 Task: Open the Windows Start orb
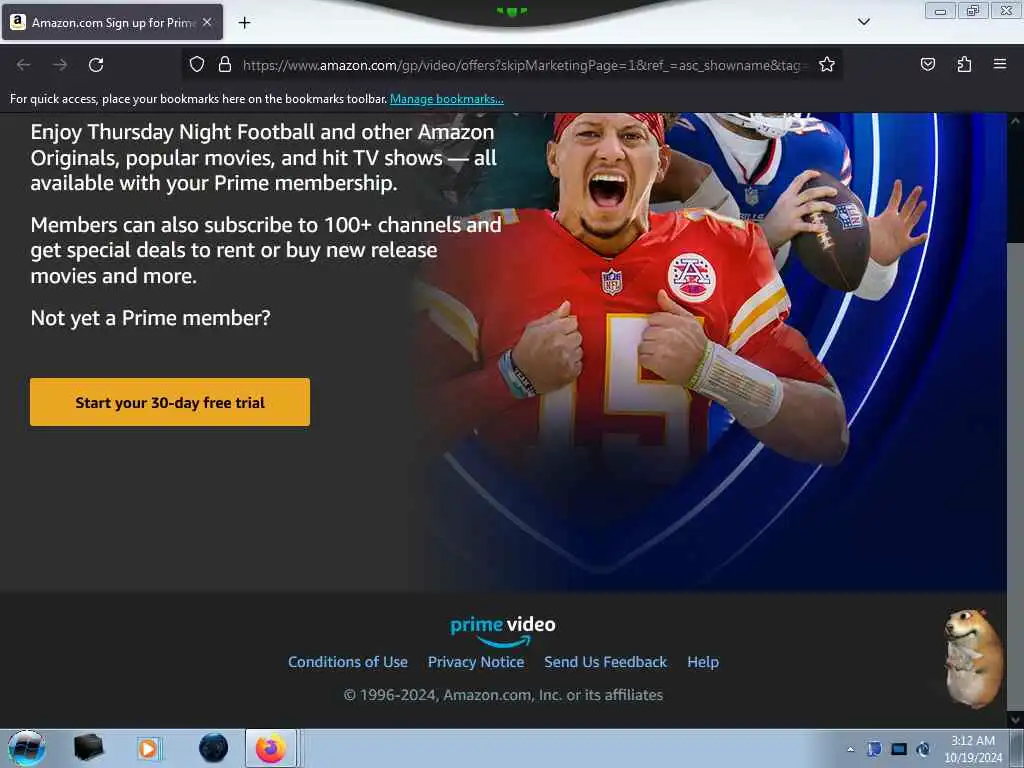click(27, 748)
